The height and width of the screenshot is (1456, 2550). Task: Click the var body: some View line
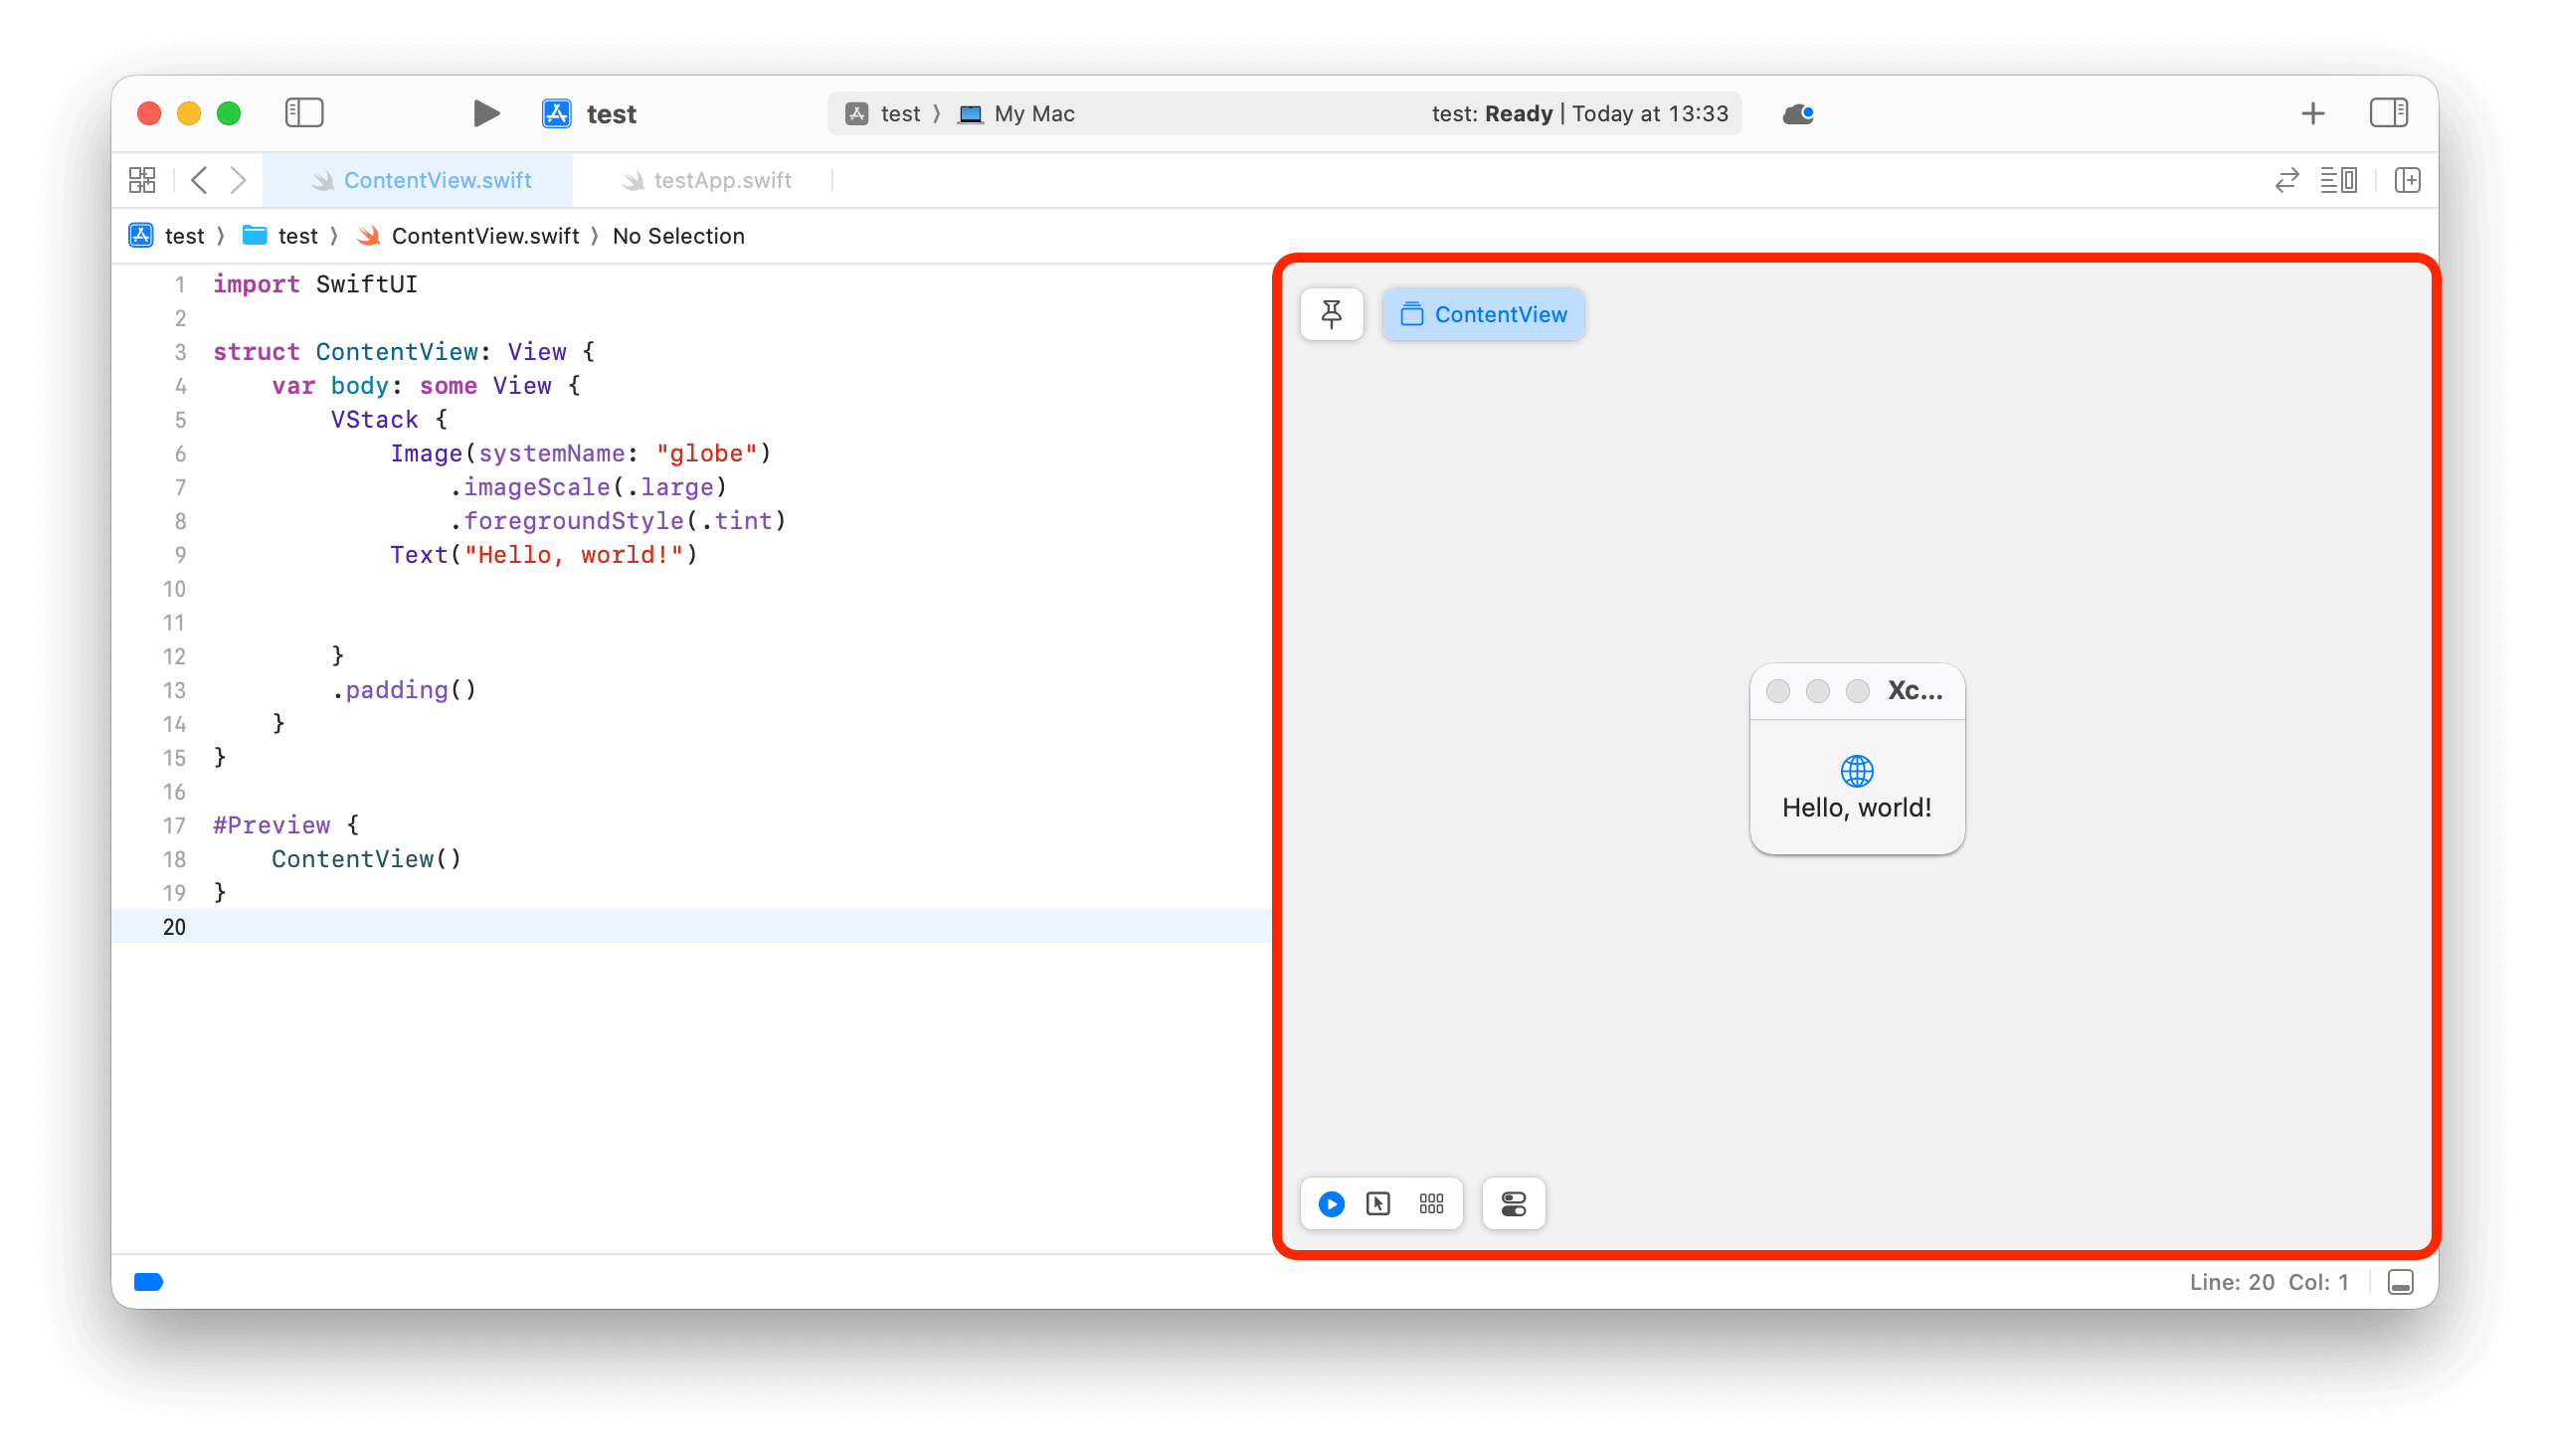point(426,386)
